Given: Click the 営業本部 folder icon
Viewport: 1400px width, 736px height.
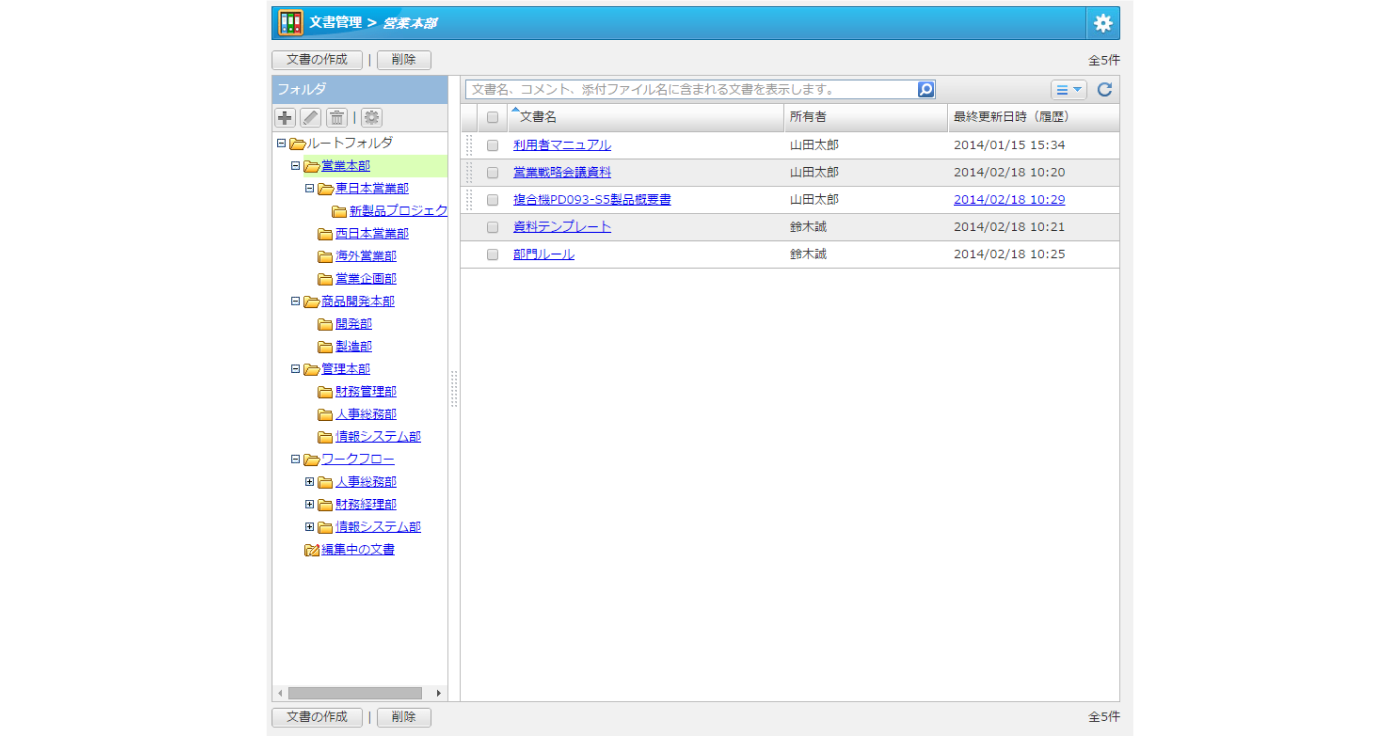Looking at the screenshot, I should pyautogui.click(x=311, y=166).
